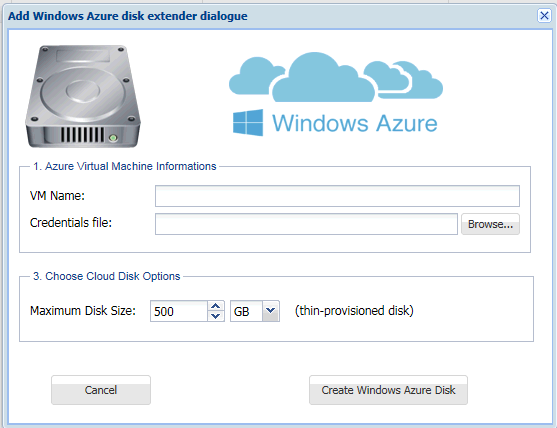
Task: Click the Windows logo flag icon
Action: pos(248,123)
